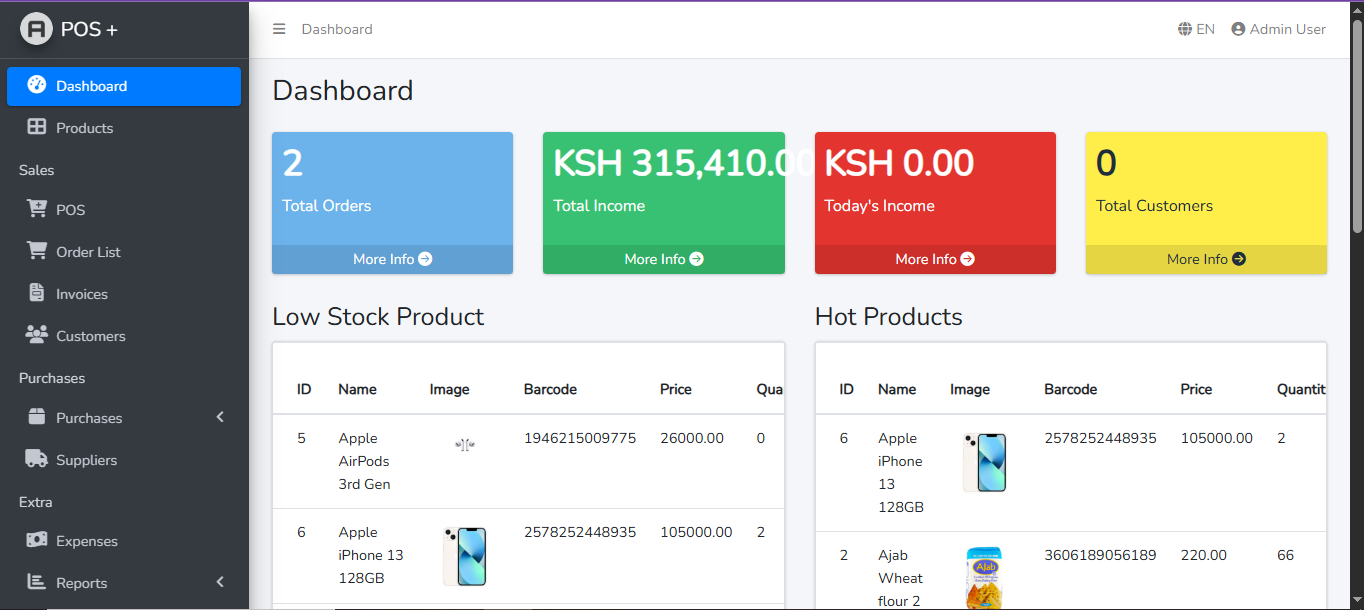1364x610 pixels.
Task: Select Sales section in the sidebar
Action: [x=36, y=170]
